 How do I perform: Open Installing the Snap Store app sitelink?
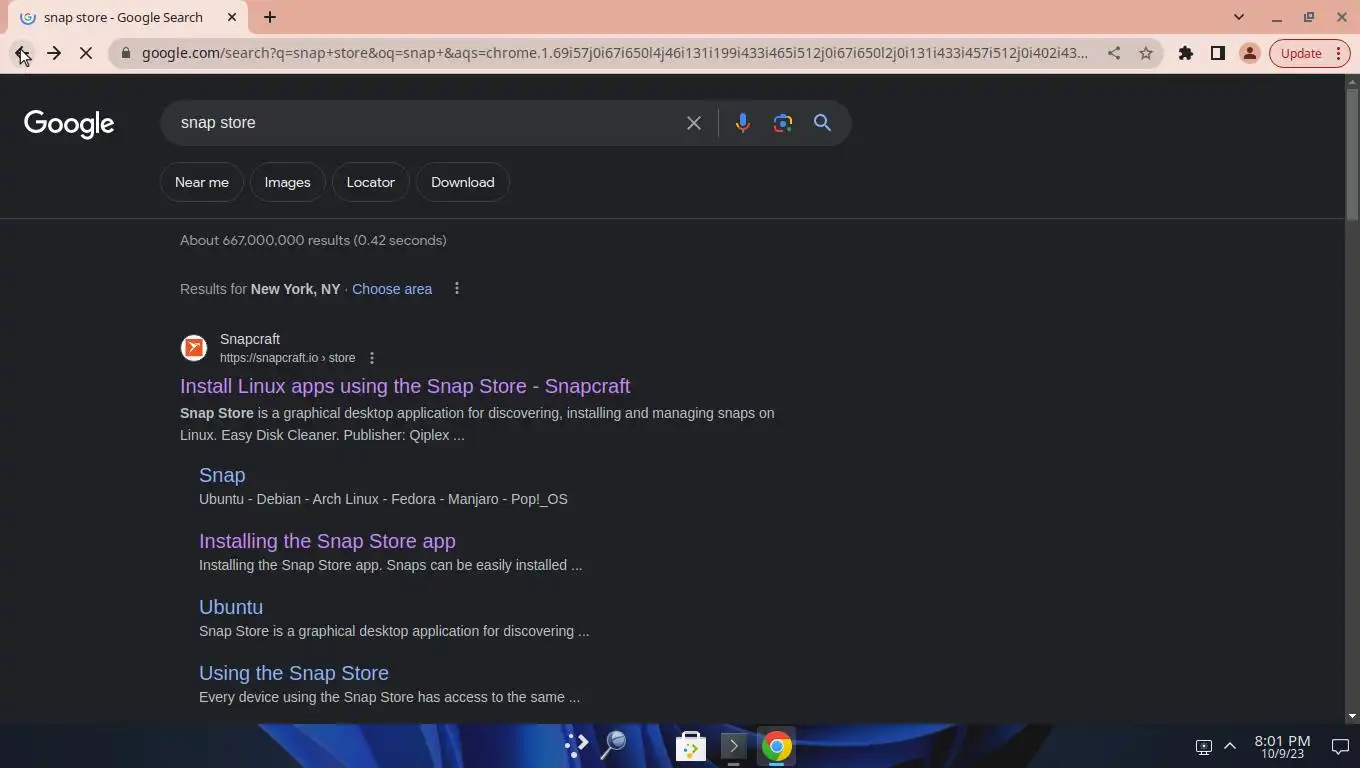click(327, 541)
